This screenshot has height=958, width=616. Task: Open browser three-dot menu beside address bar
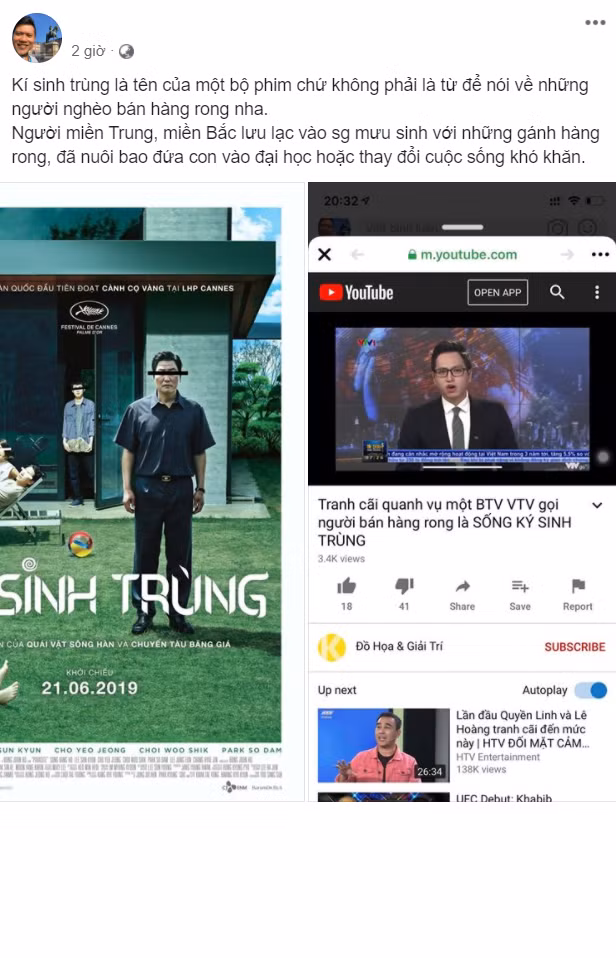(x=599, y=255)
